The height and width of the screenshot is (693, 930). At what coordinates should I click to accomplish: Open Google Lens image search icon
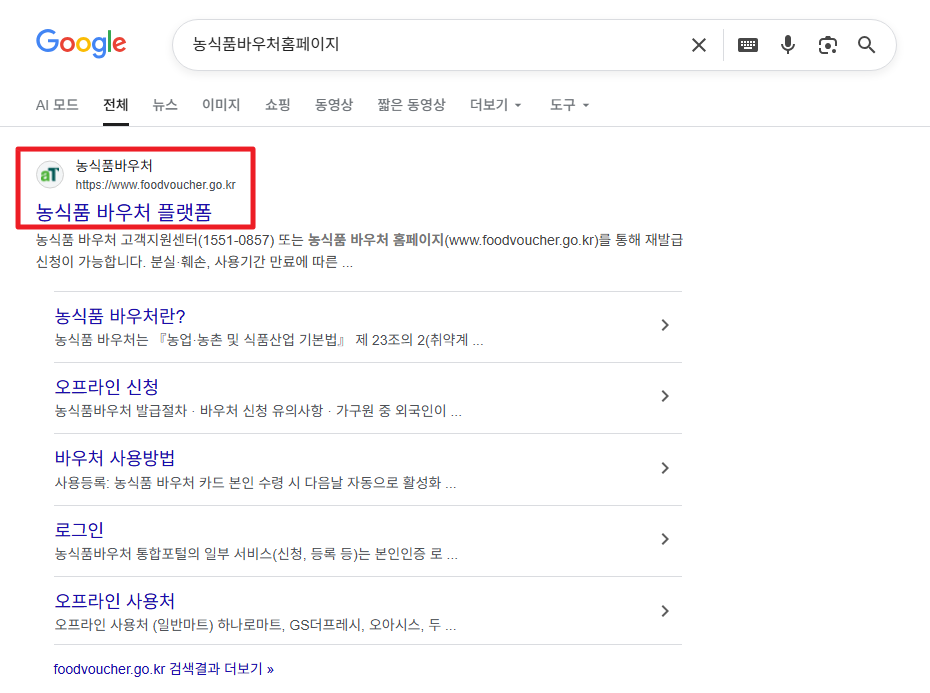(x=827, y=44)
